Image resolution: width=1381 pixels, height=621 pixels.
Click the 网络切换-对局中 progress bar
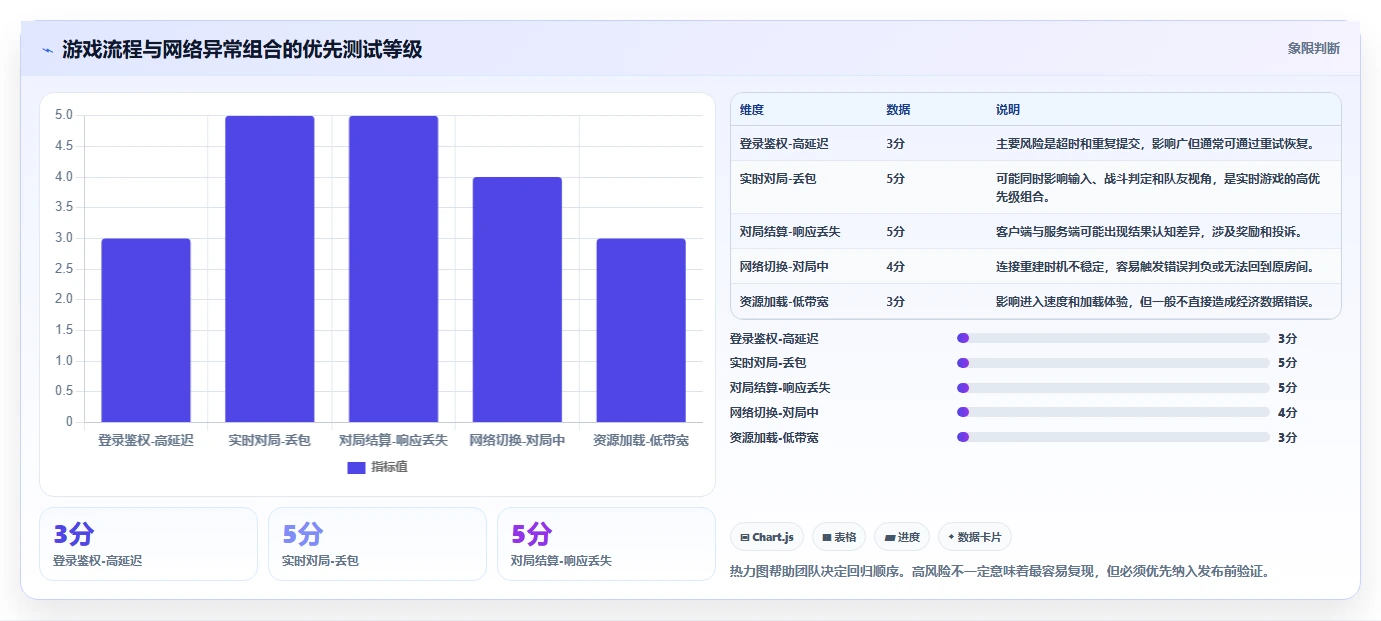1113,412
